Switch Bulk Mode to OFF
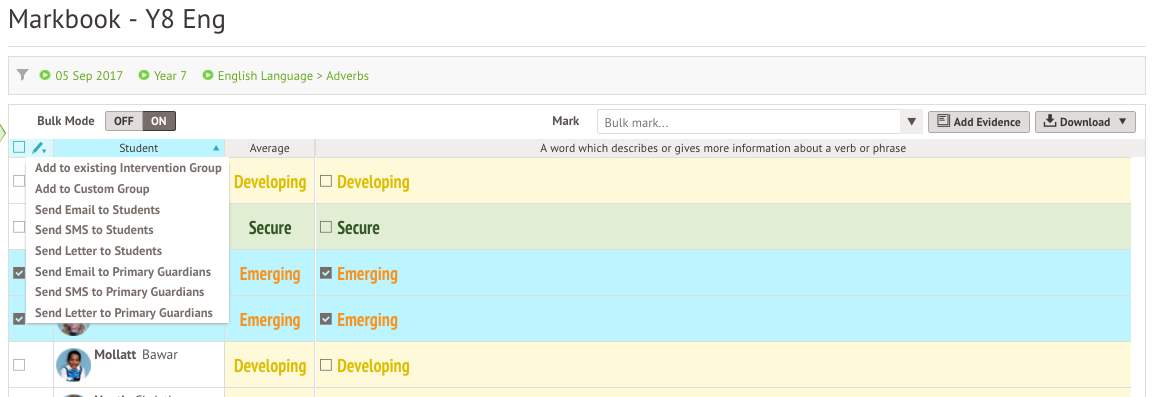Screen dimensions: 1152x397 pyautogui.click(x=123, y=121)
